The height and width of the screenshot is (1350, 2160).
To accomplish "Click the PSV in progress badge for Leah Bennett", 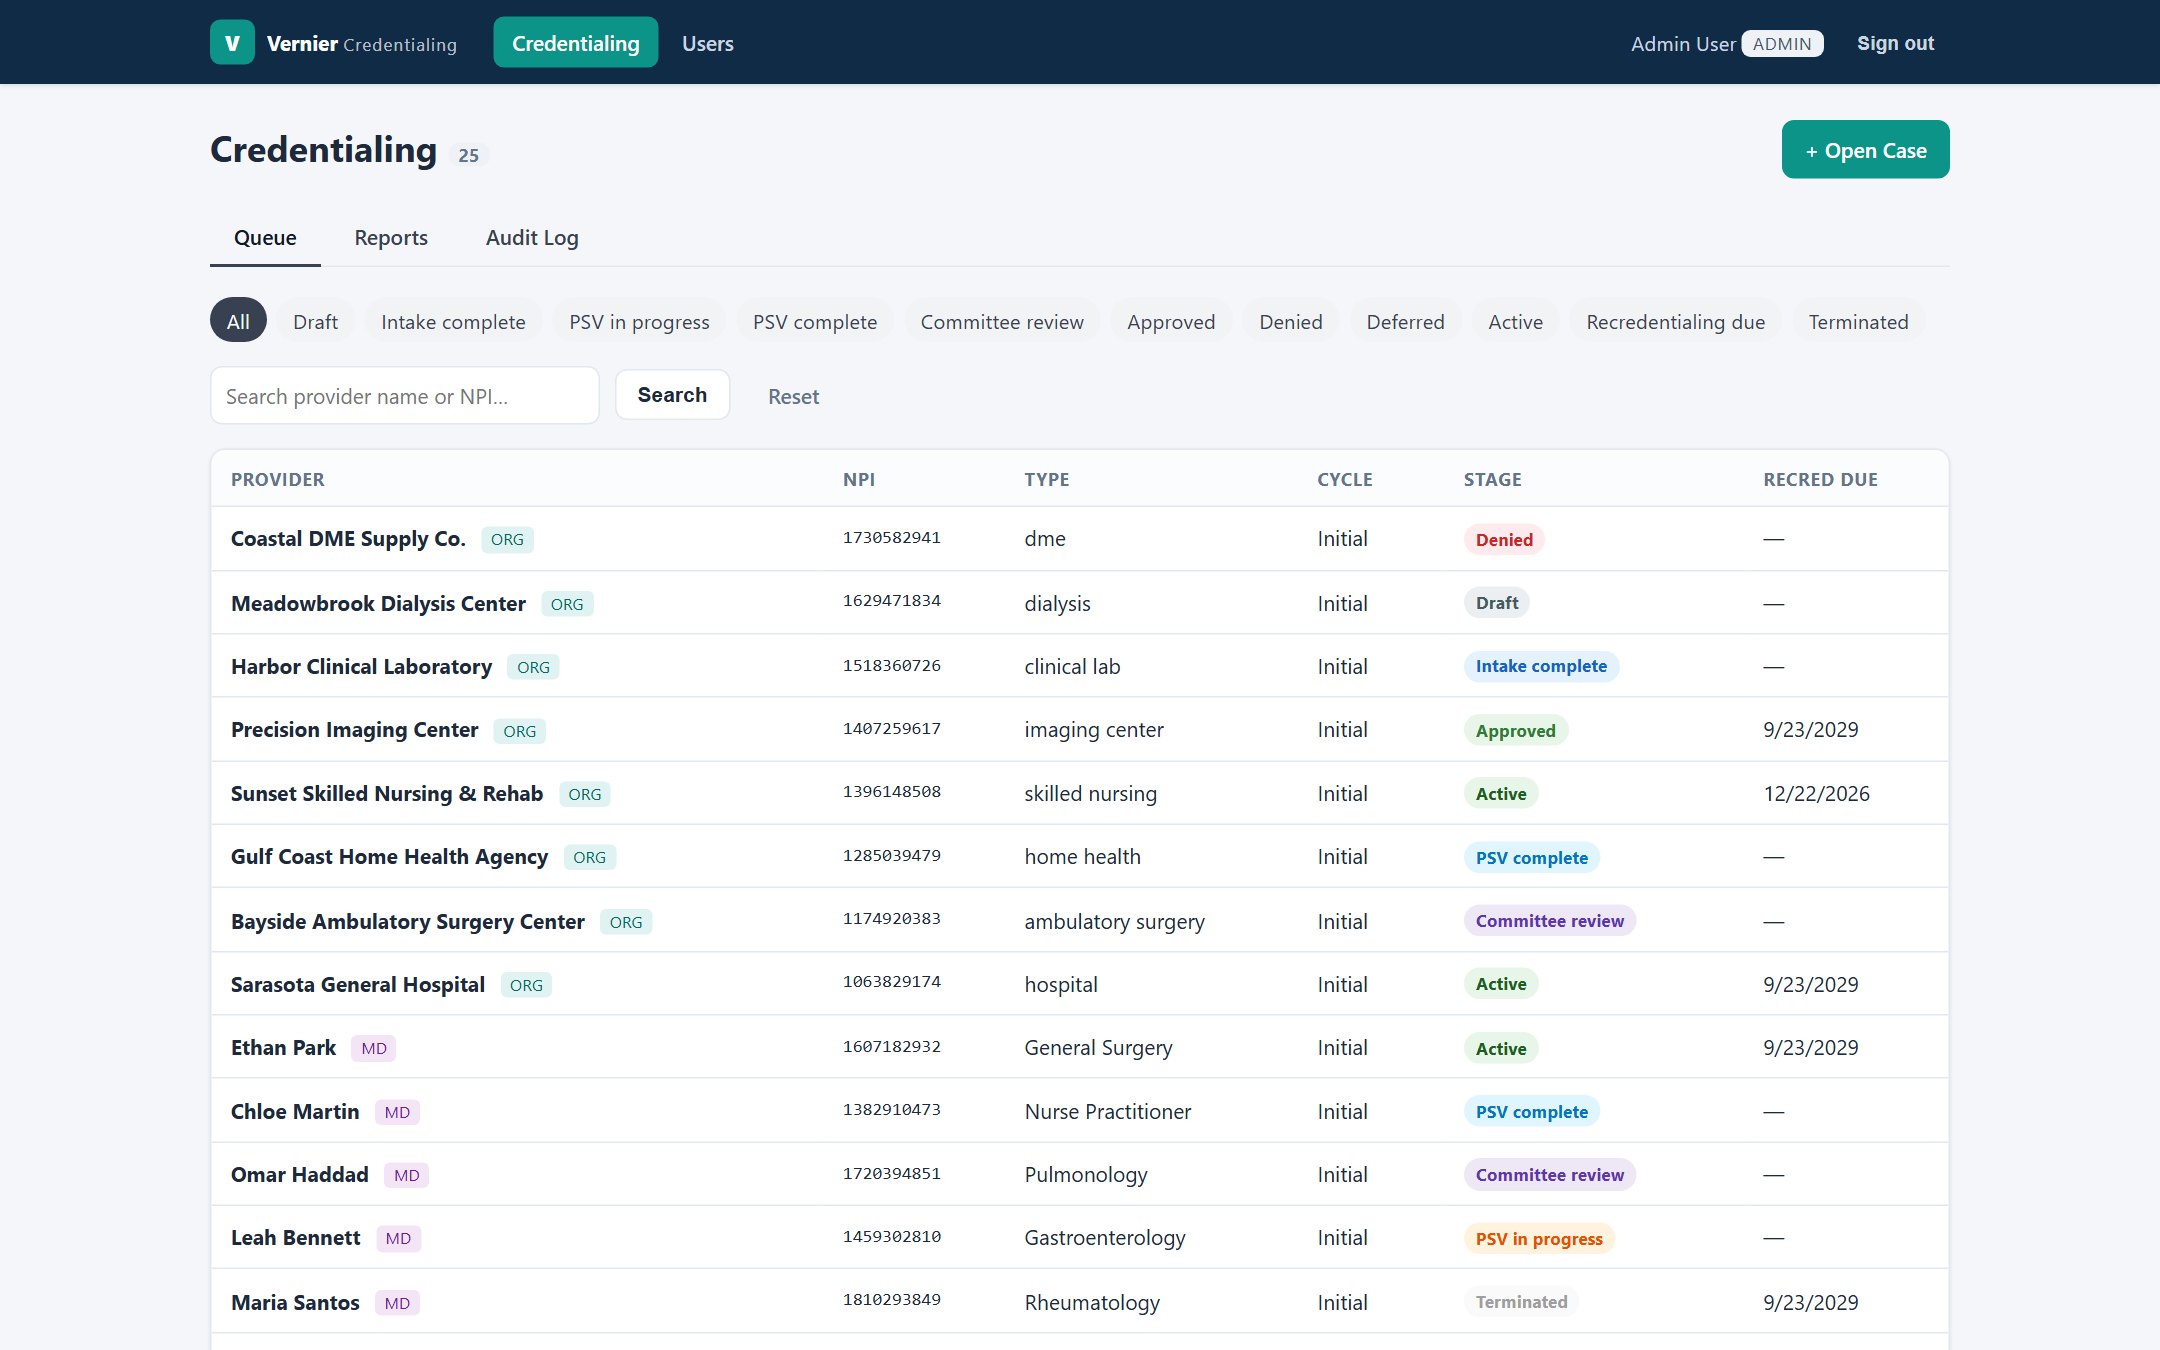I will (1539, 1239).
